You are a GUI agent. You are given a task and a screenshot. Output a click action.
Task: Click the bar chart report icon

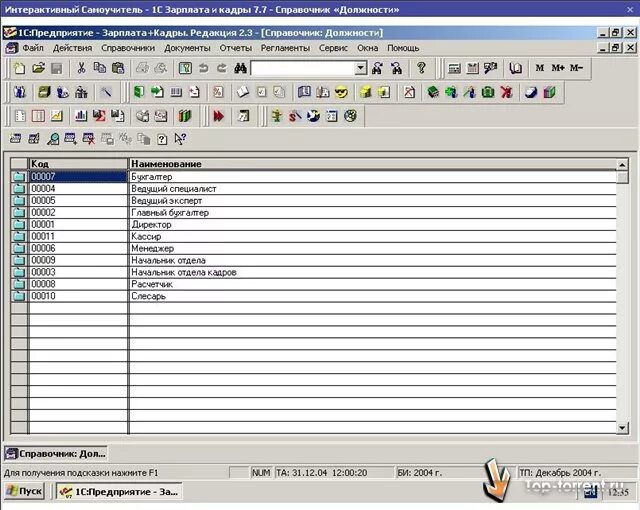[x=81, y=116]
